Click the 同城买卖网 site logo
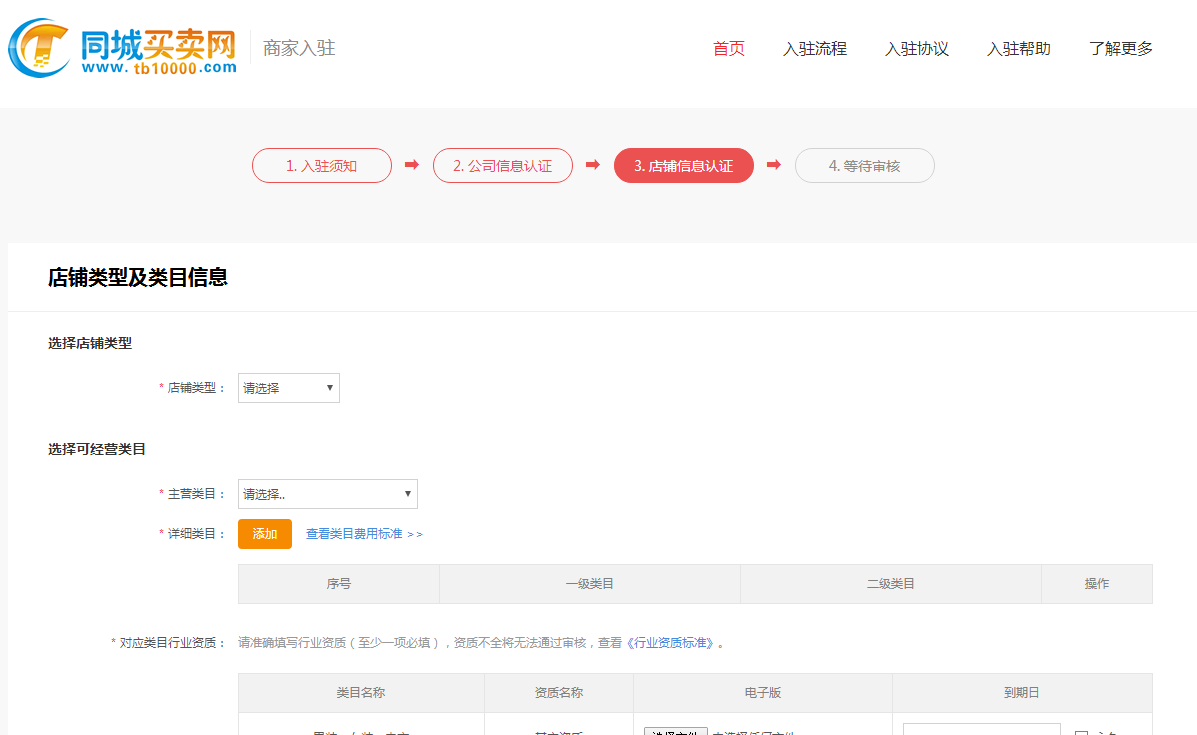 122,47
